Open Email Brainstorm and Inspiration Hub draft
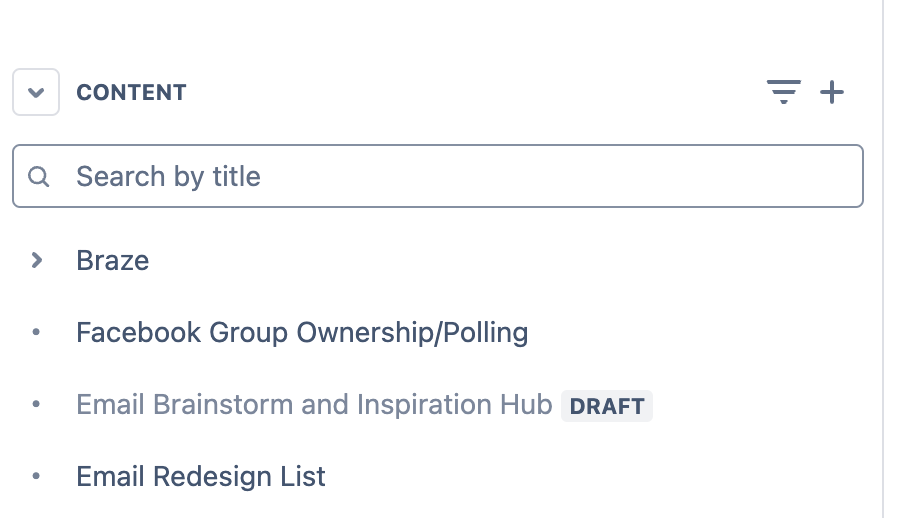The image size is (914, 518). point(314,404)
